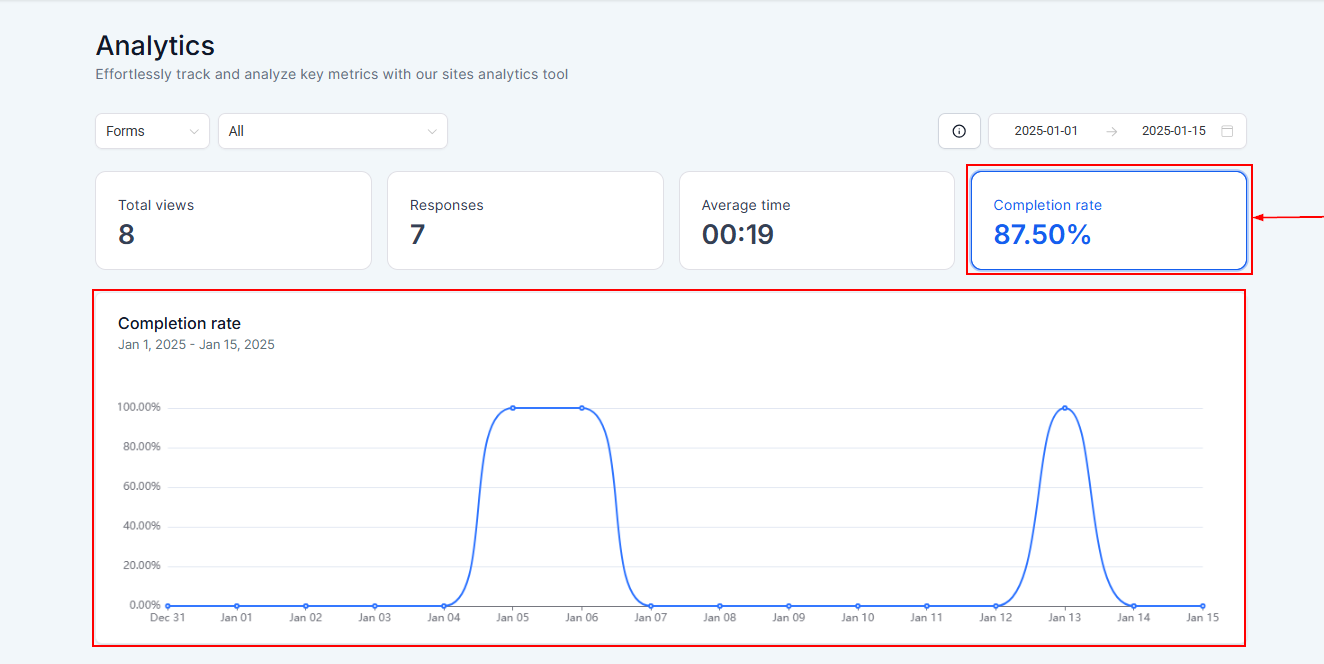
Task: Click the arrow between the date fields
Action: coord(1111,131)
